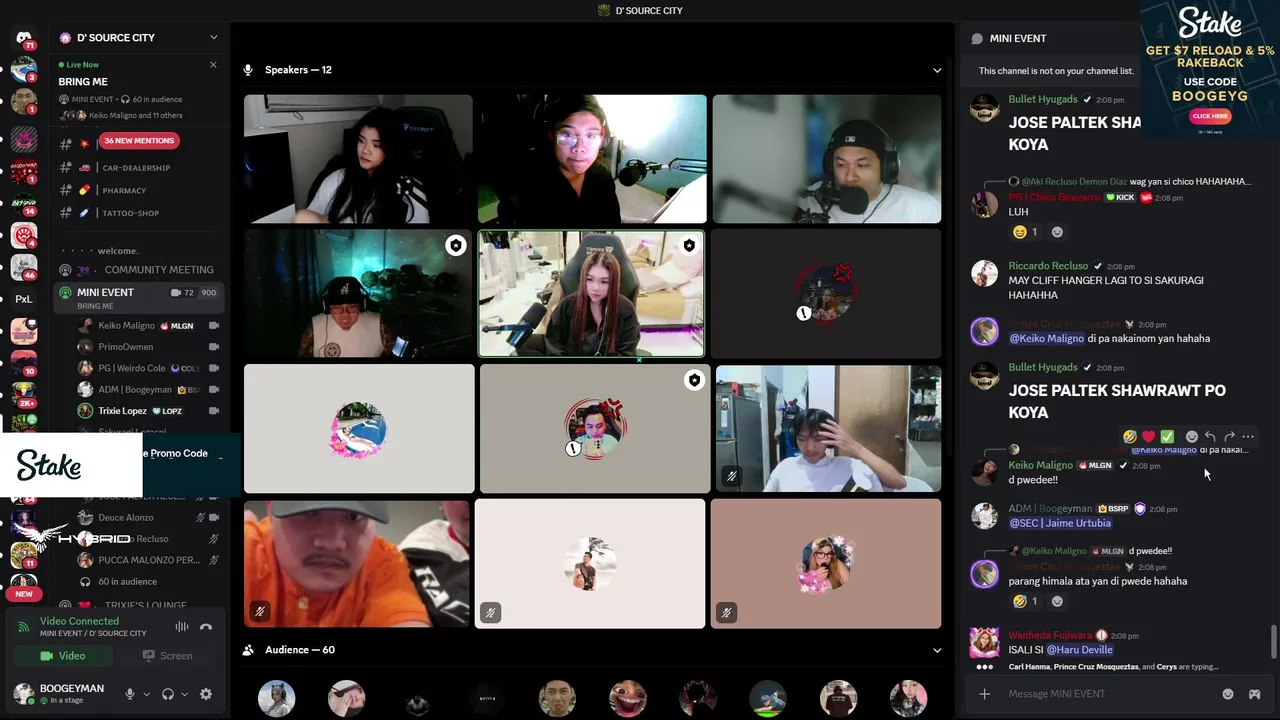React with the laughing emoji in hover toolbar
Image resolution: width=1280 pixels, height=720 pixels.
click(x=1130, y=437)
